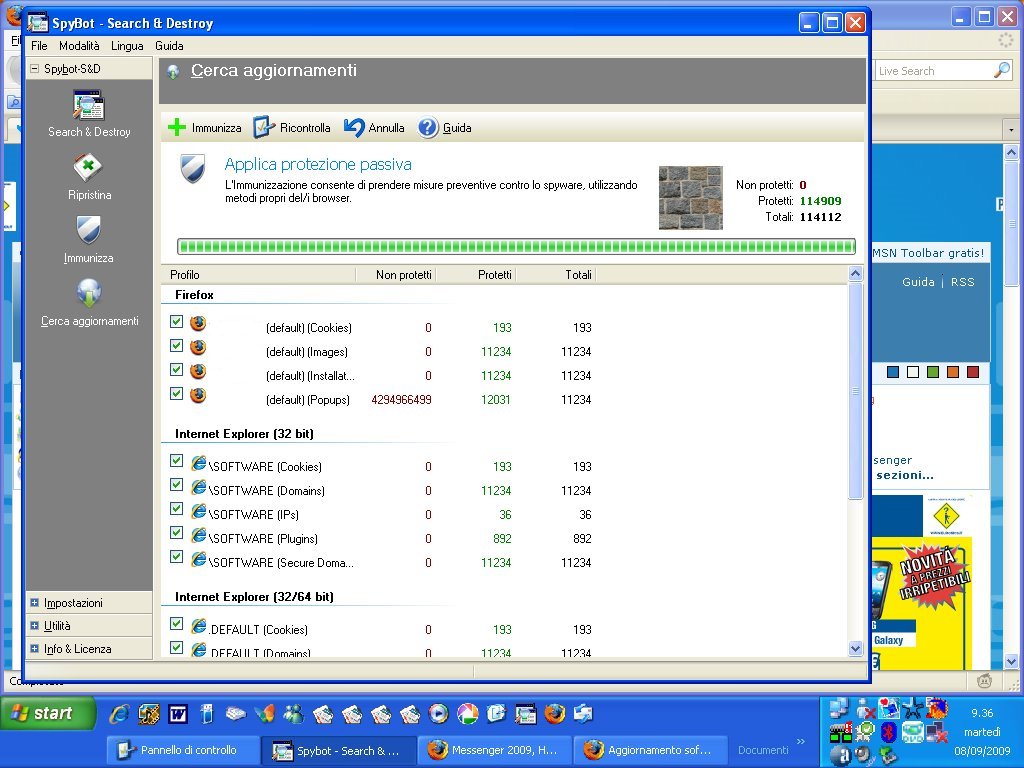
Task: Click the shield icon beside Applica protezione passiva
Action: [193, 168]
